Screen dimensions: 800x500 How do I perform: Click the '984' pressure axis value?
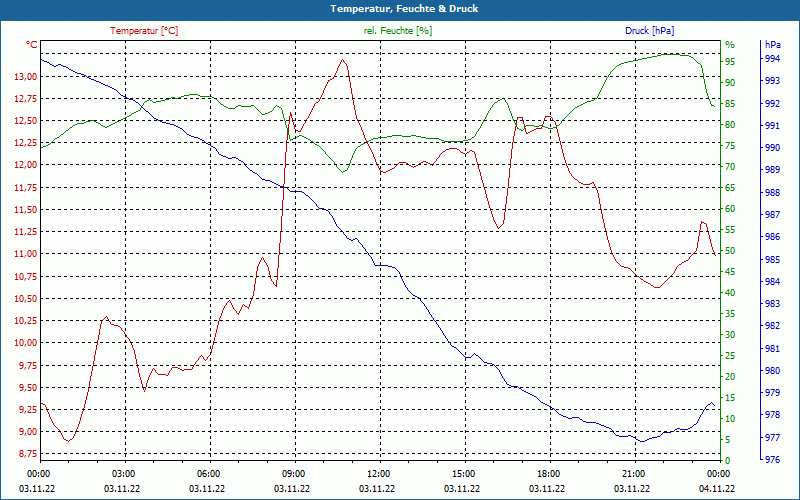(772, 282)
